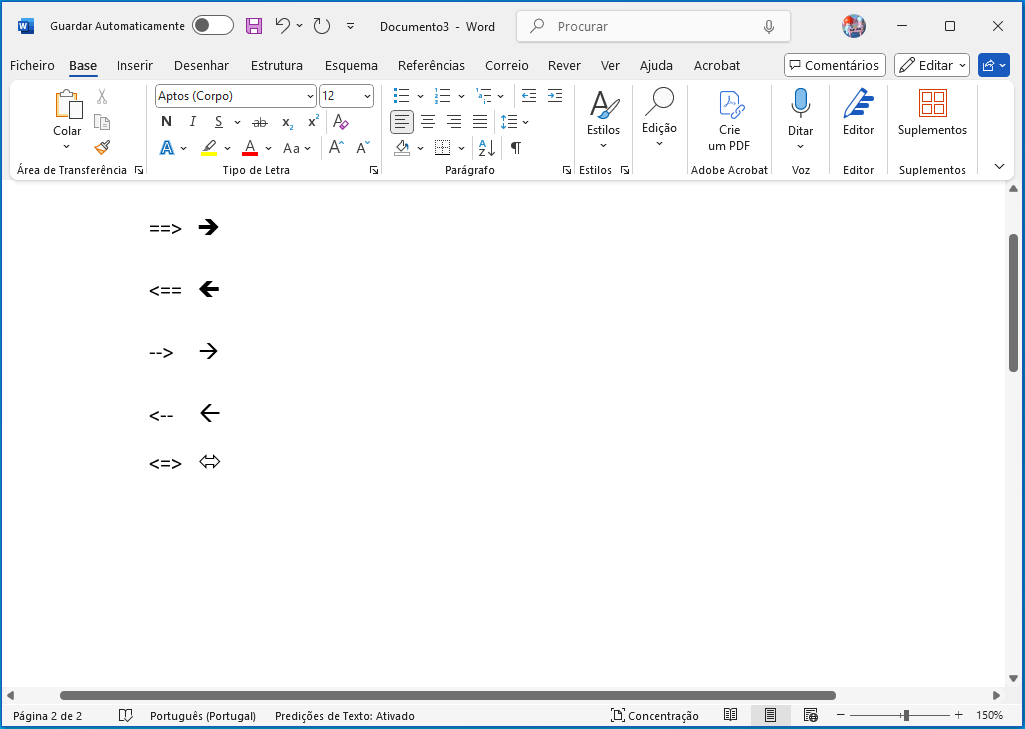
Task: Click the zoom slider handle in status bar
Action: tap(906, 715)
